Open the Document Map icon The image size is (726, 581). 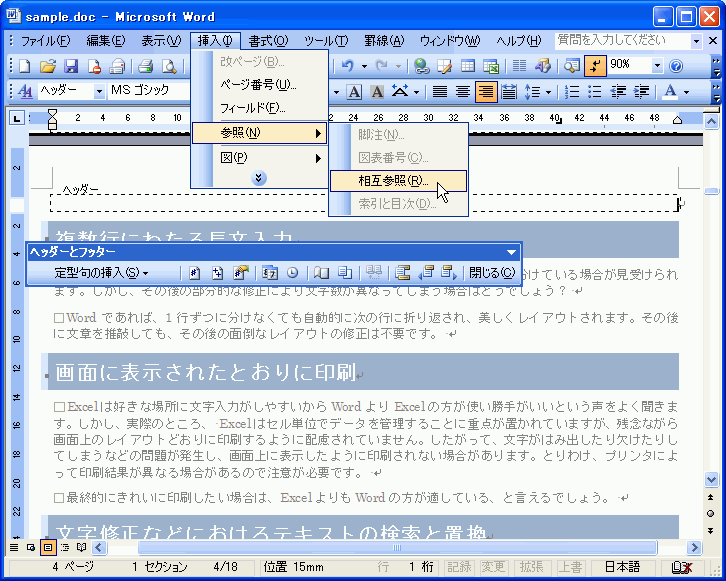(572, 66)
